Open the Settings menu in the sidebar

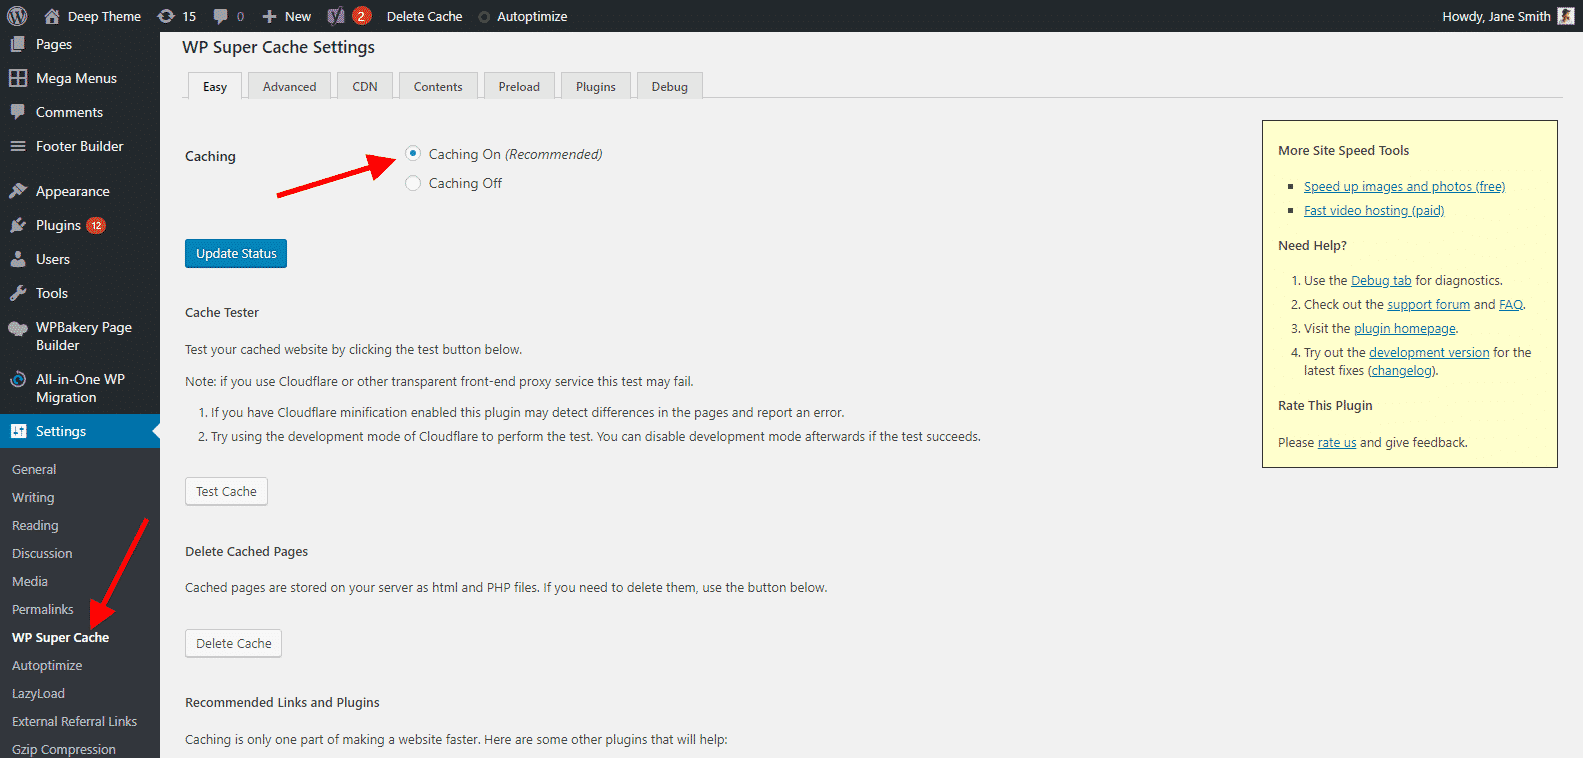(80, 431)
